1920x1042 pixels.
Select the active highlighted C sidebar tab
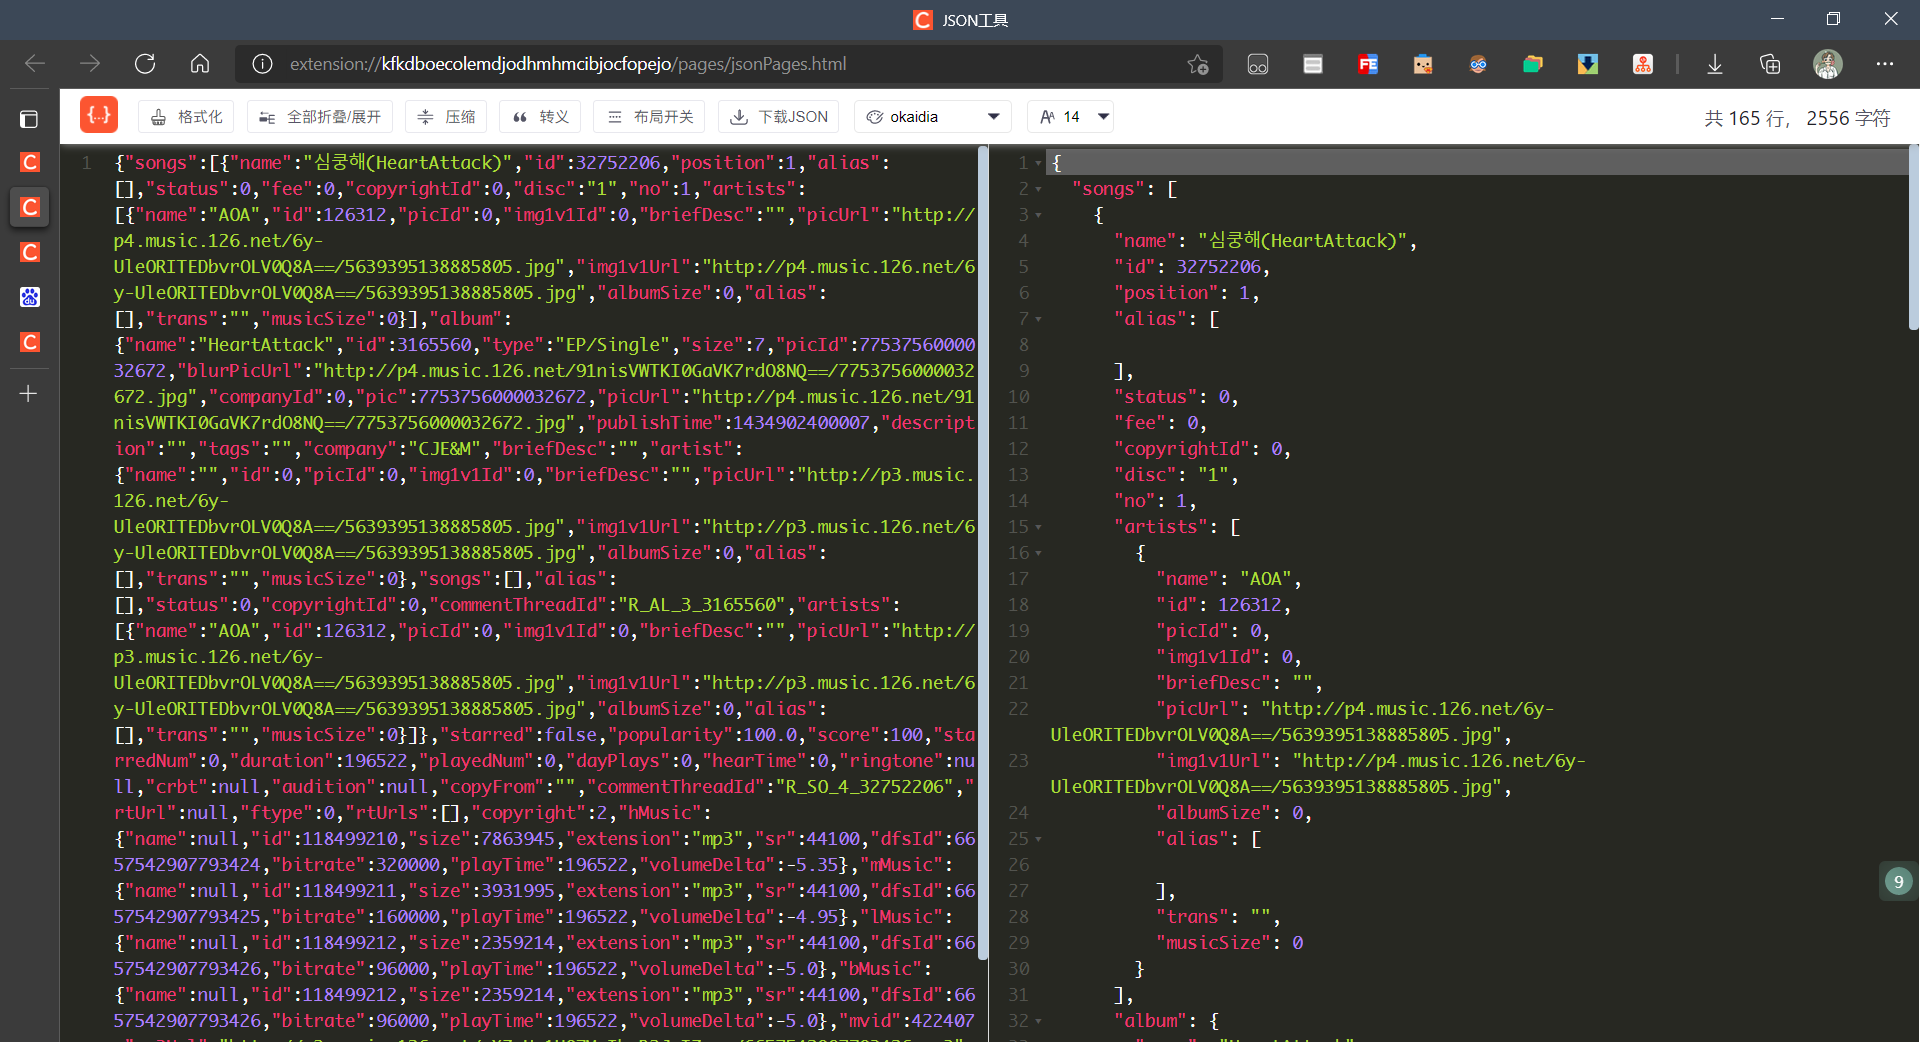[x=30, y=207]
